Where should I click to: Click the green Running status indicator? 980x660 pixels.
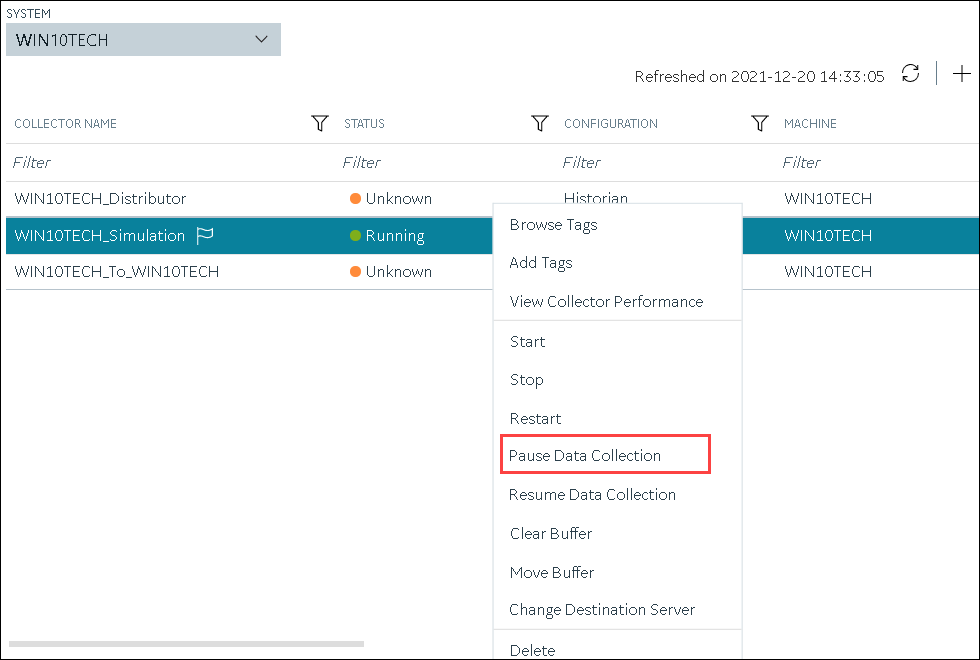tap(356, 236)
